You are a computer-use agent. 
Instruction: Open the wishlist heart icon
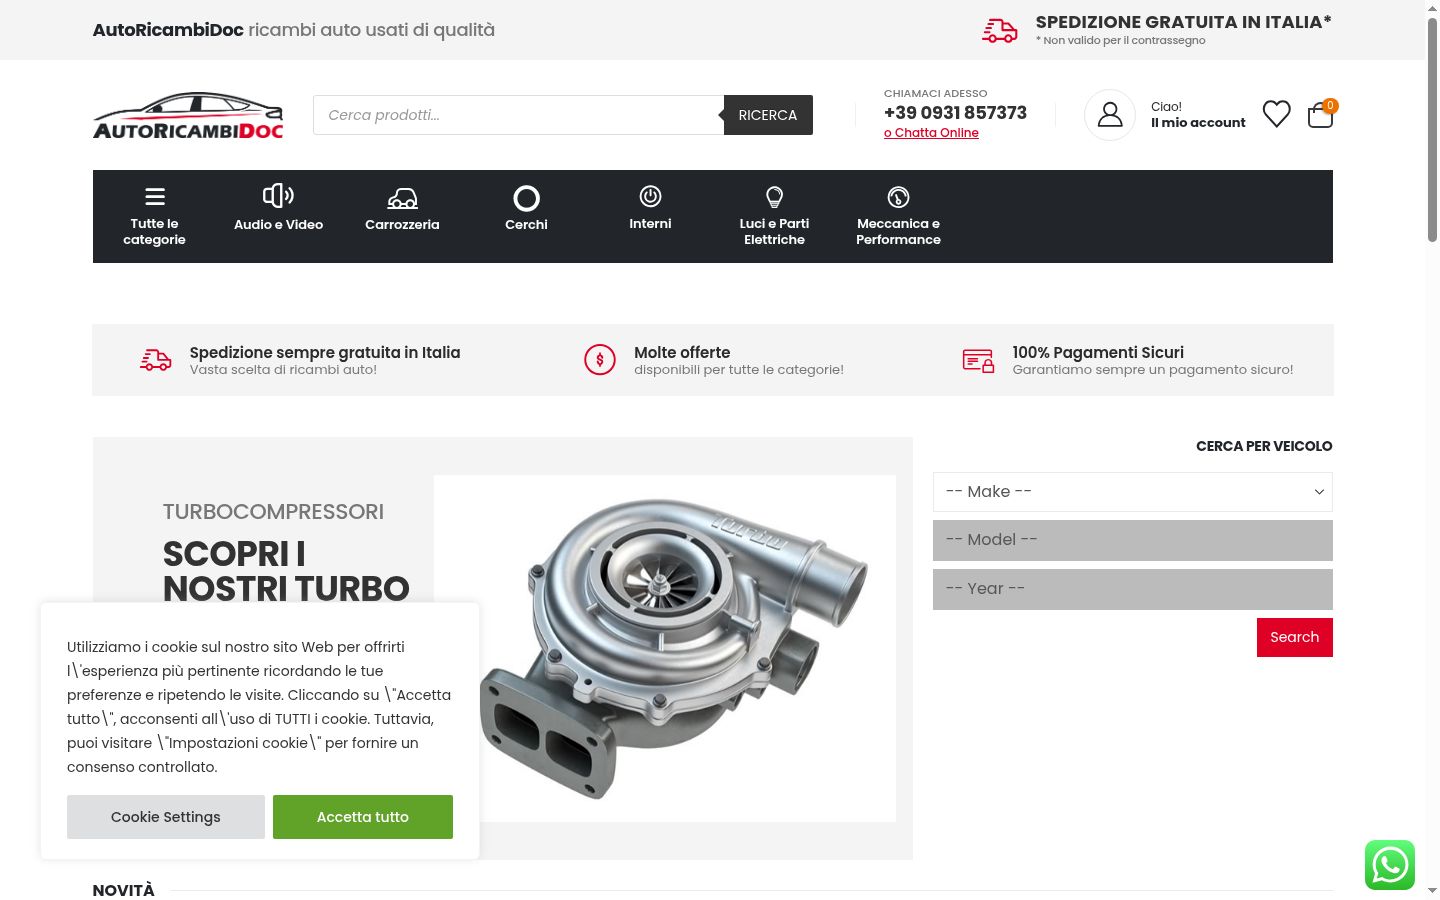point(1276,114)
